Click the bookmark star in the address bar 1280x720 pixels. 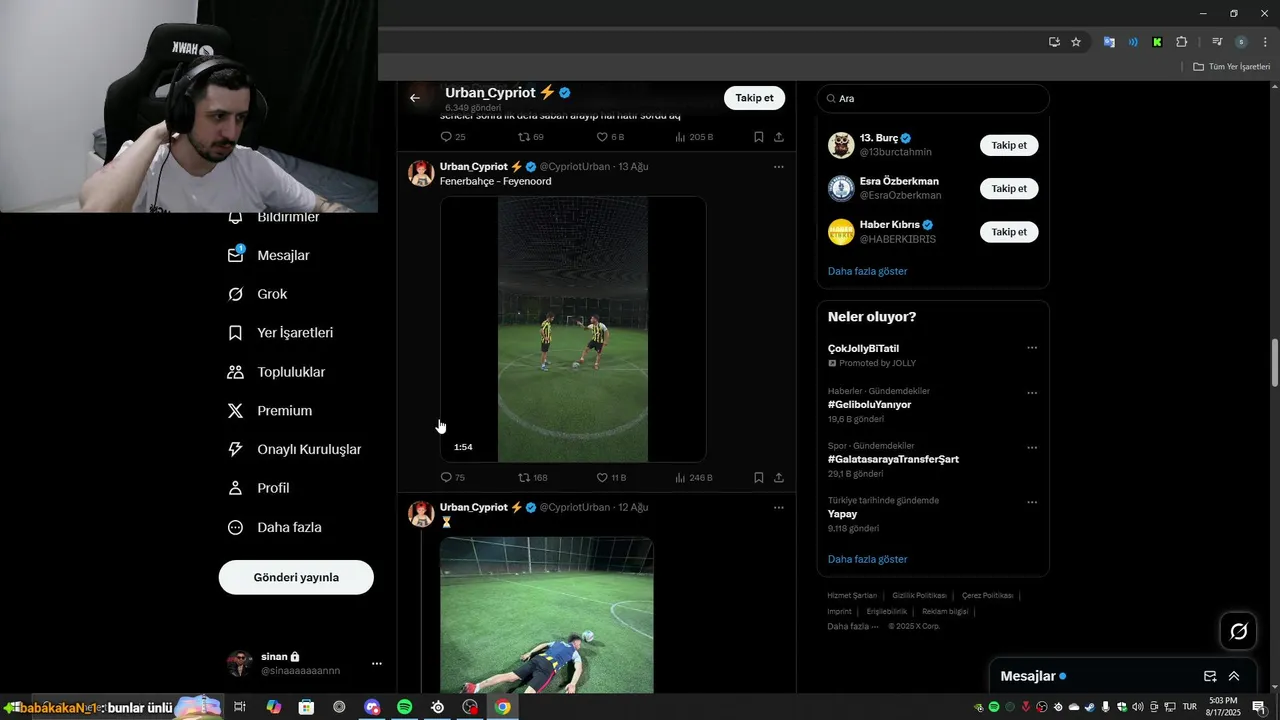coord(1076,42)
